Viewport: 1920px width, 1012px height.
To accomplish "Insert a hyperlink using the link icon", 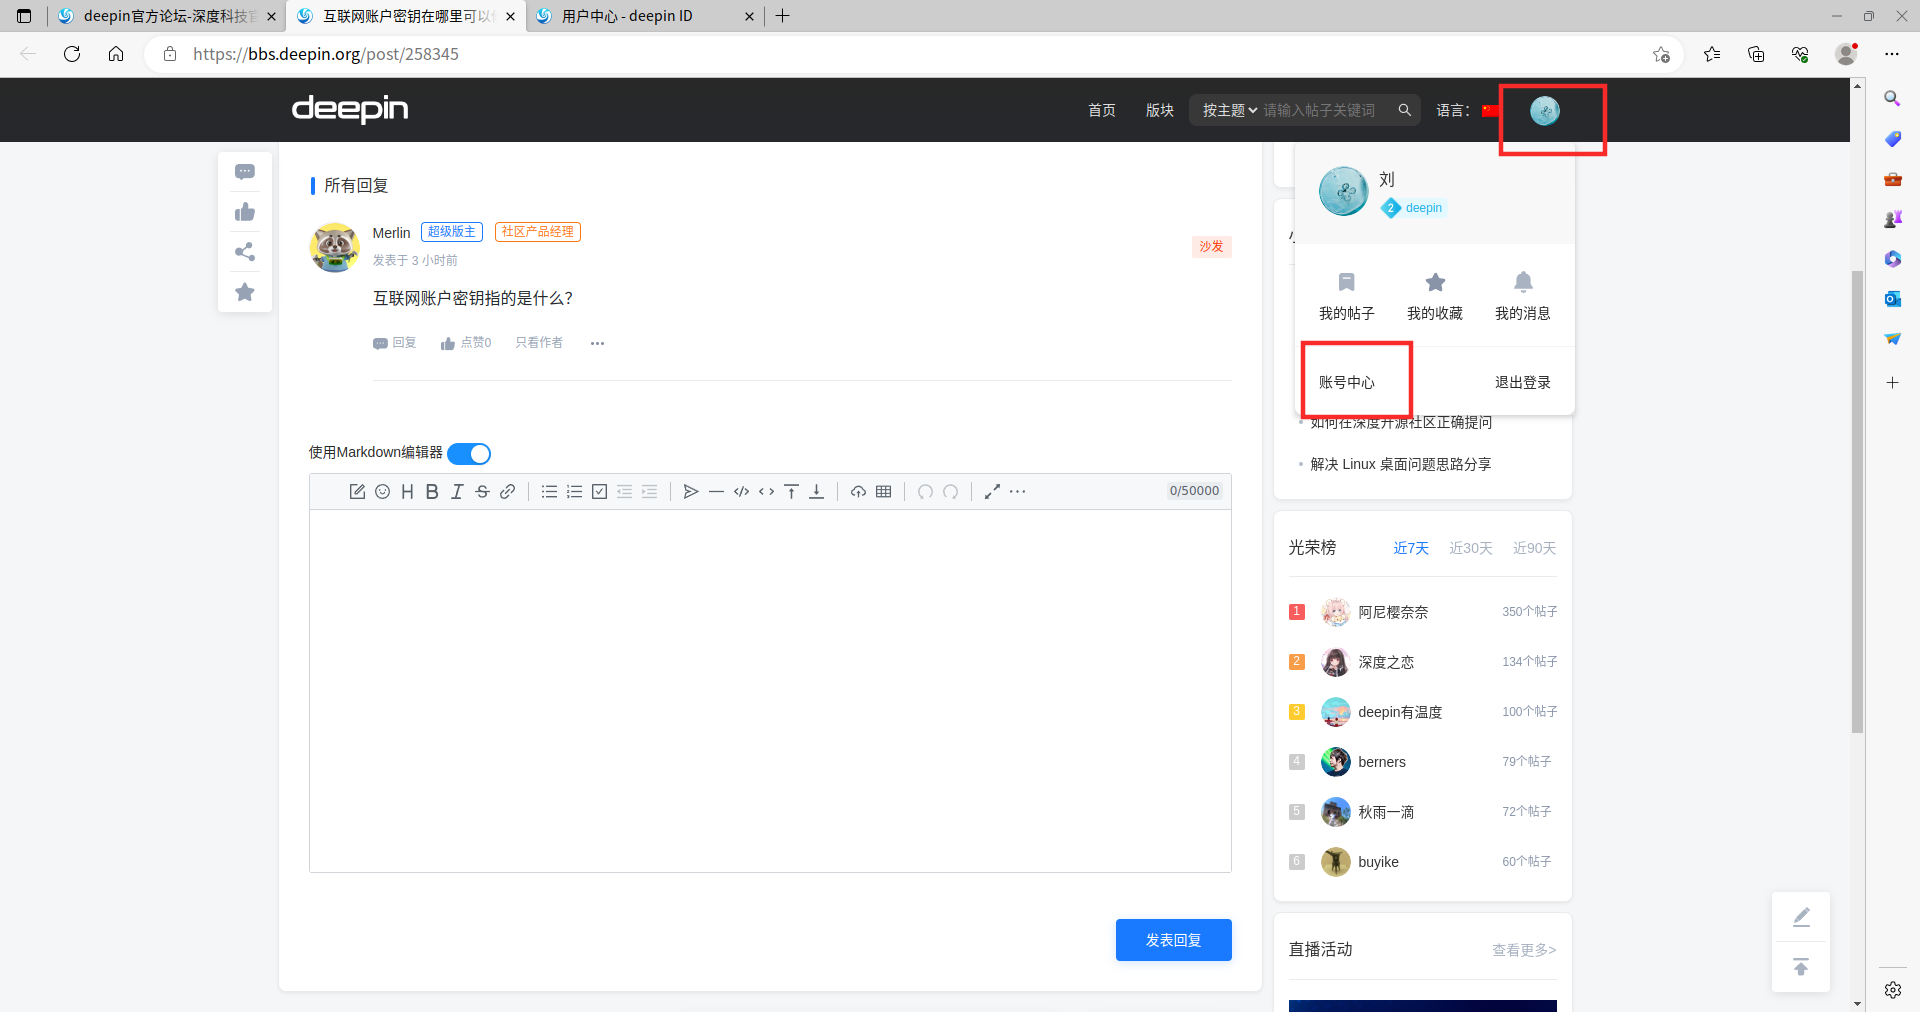I will (507, 491).
